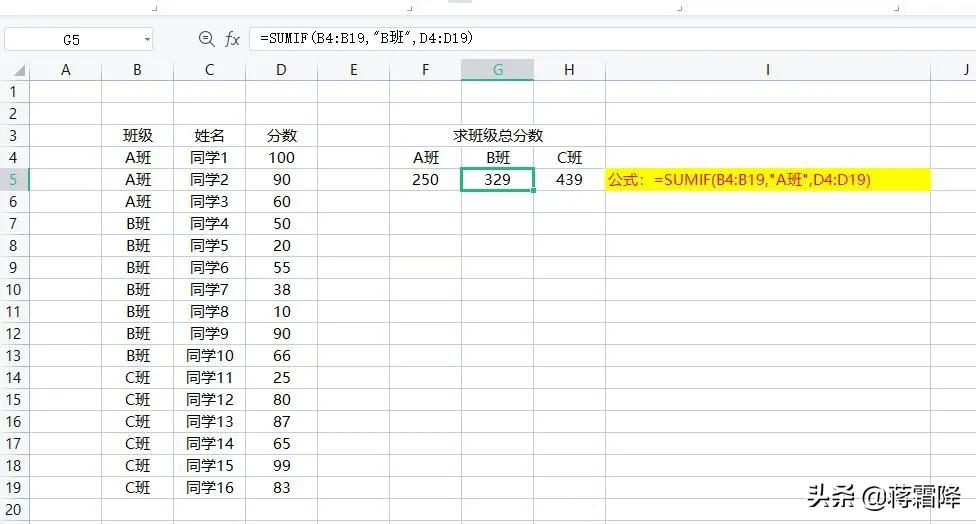Select column A header

pyautogui.click(x=65, y=70)
